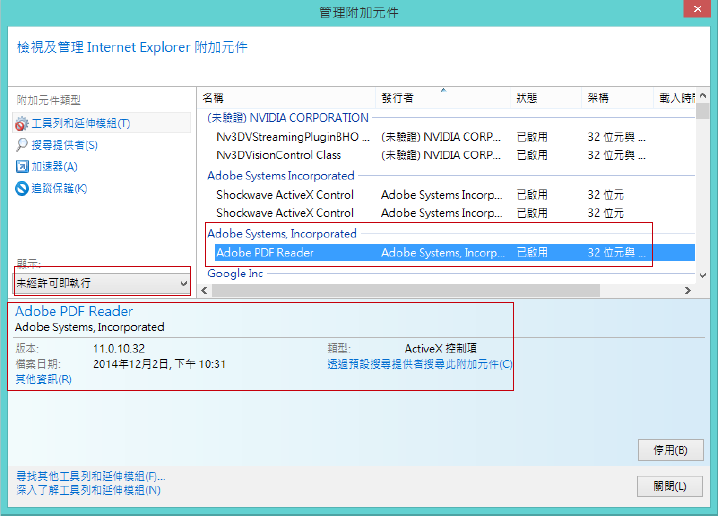Click the horizontal scrollbar thumb
This screenshot has height=518, width=719.
(406, 291)
